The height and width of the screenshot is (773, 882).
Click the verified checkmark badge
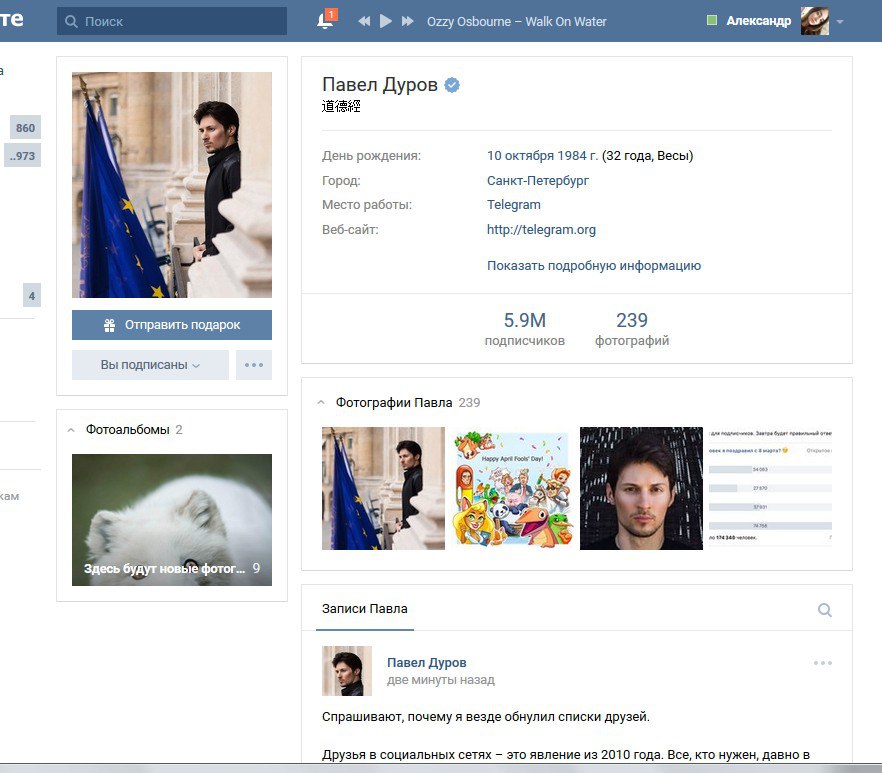pos(452,85)
